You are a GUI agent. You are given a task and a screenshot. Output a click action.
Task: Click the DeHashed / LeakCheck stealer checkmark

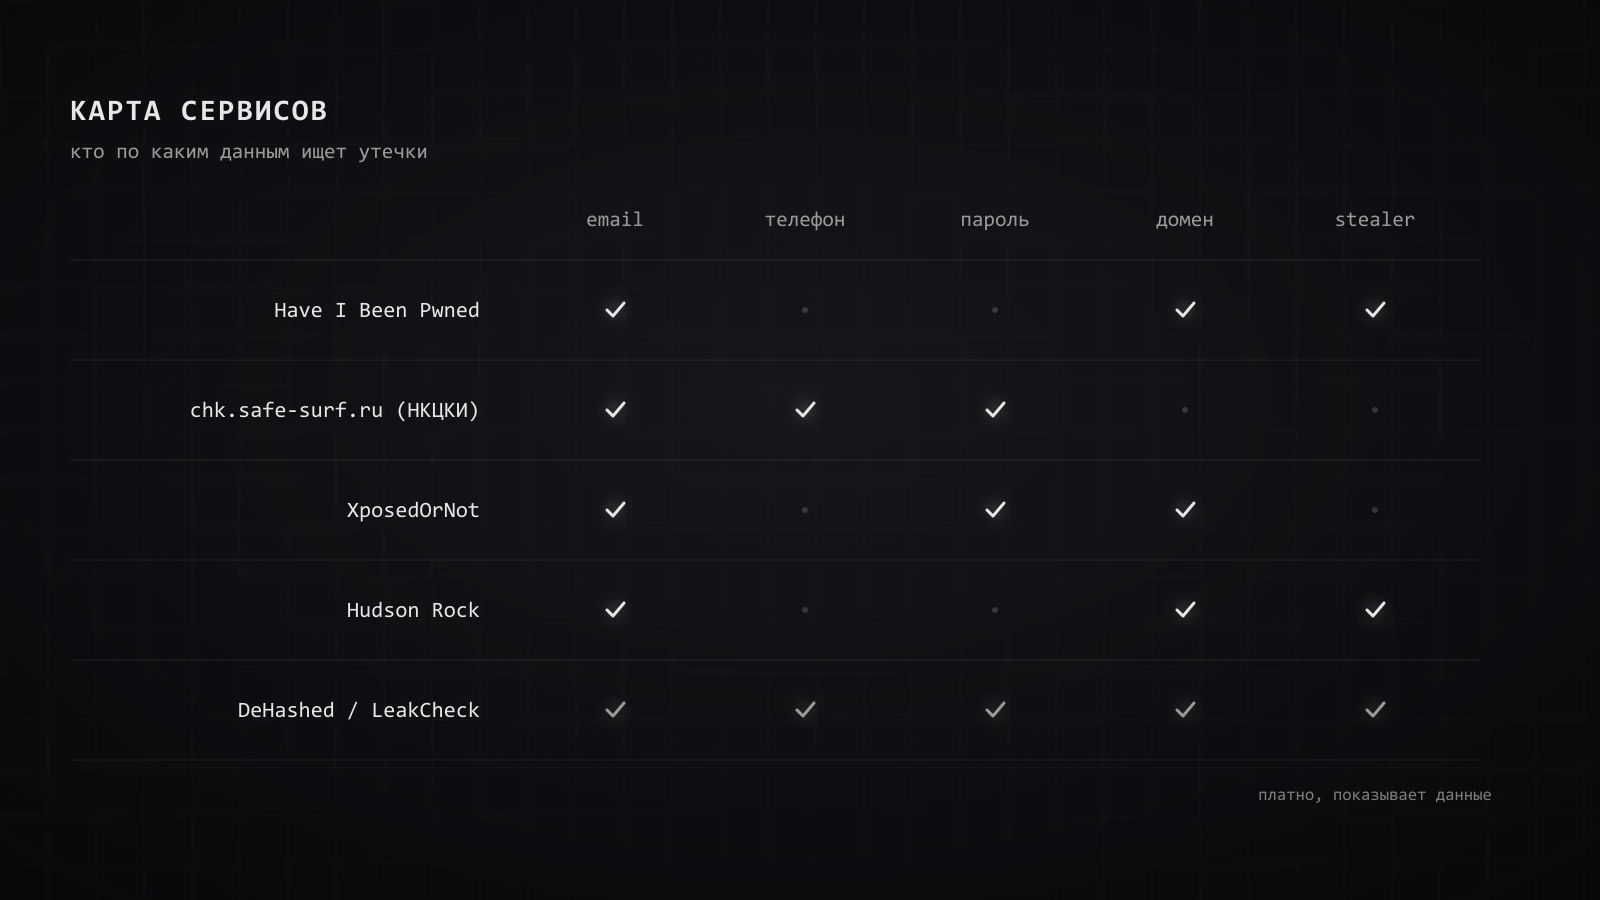(1375, 710)
